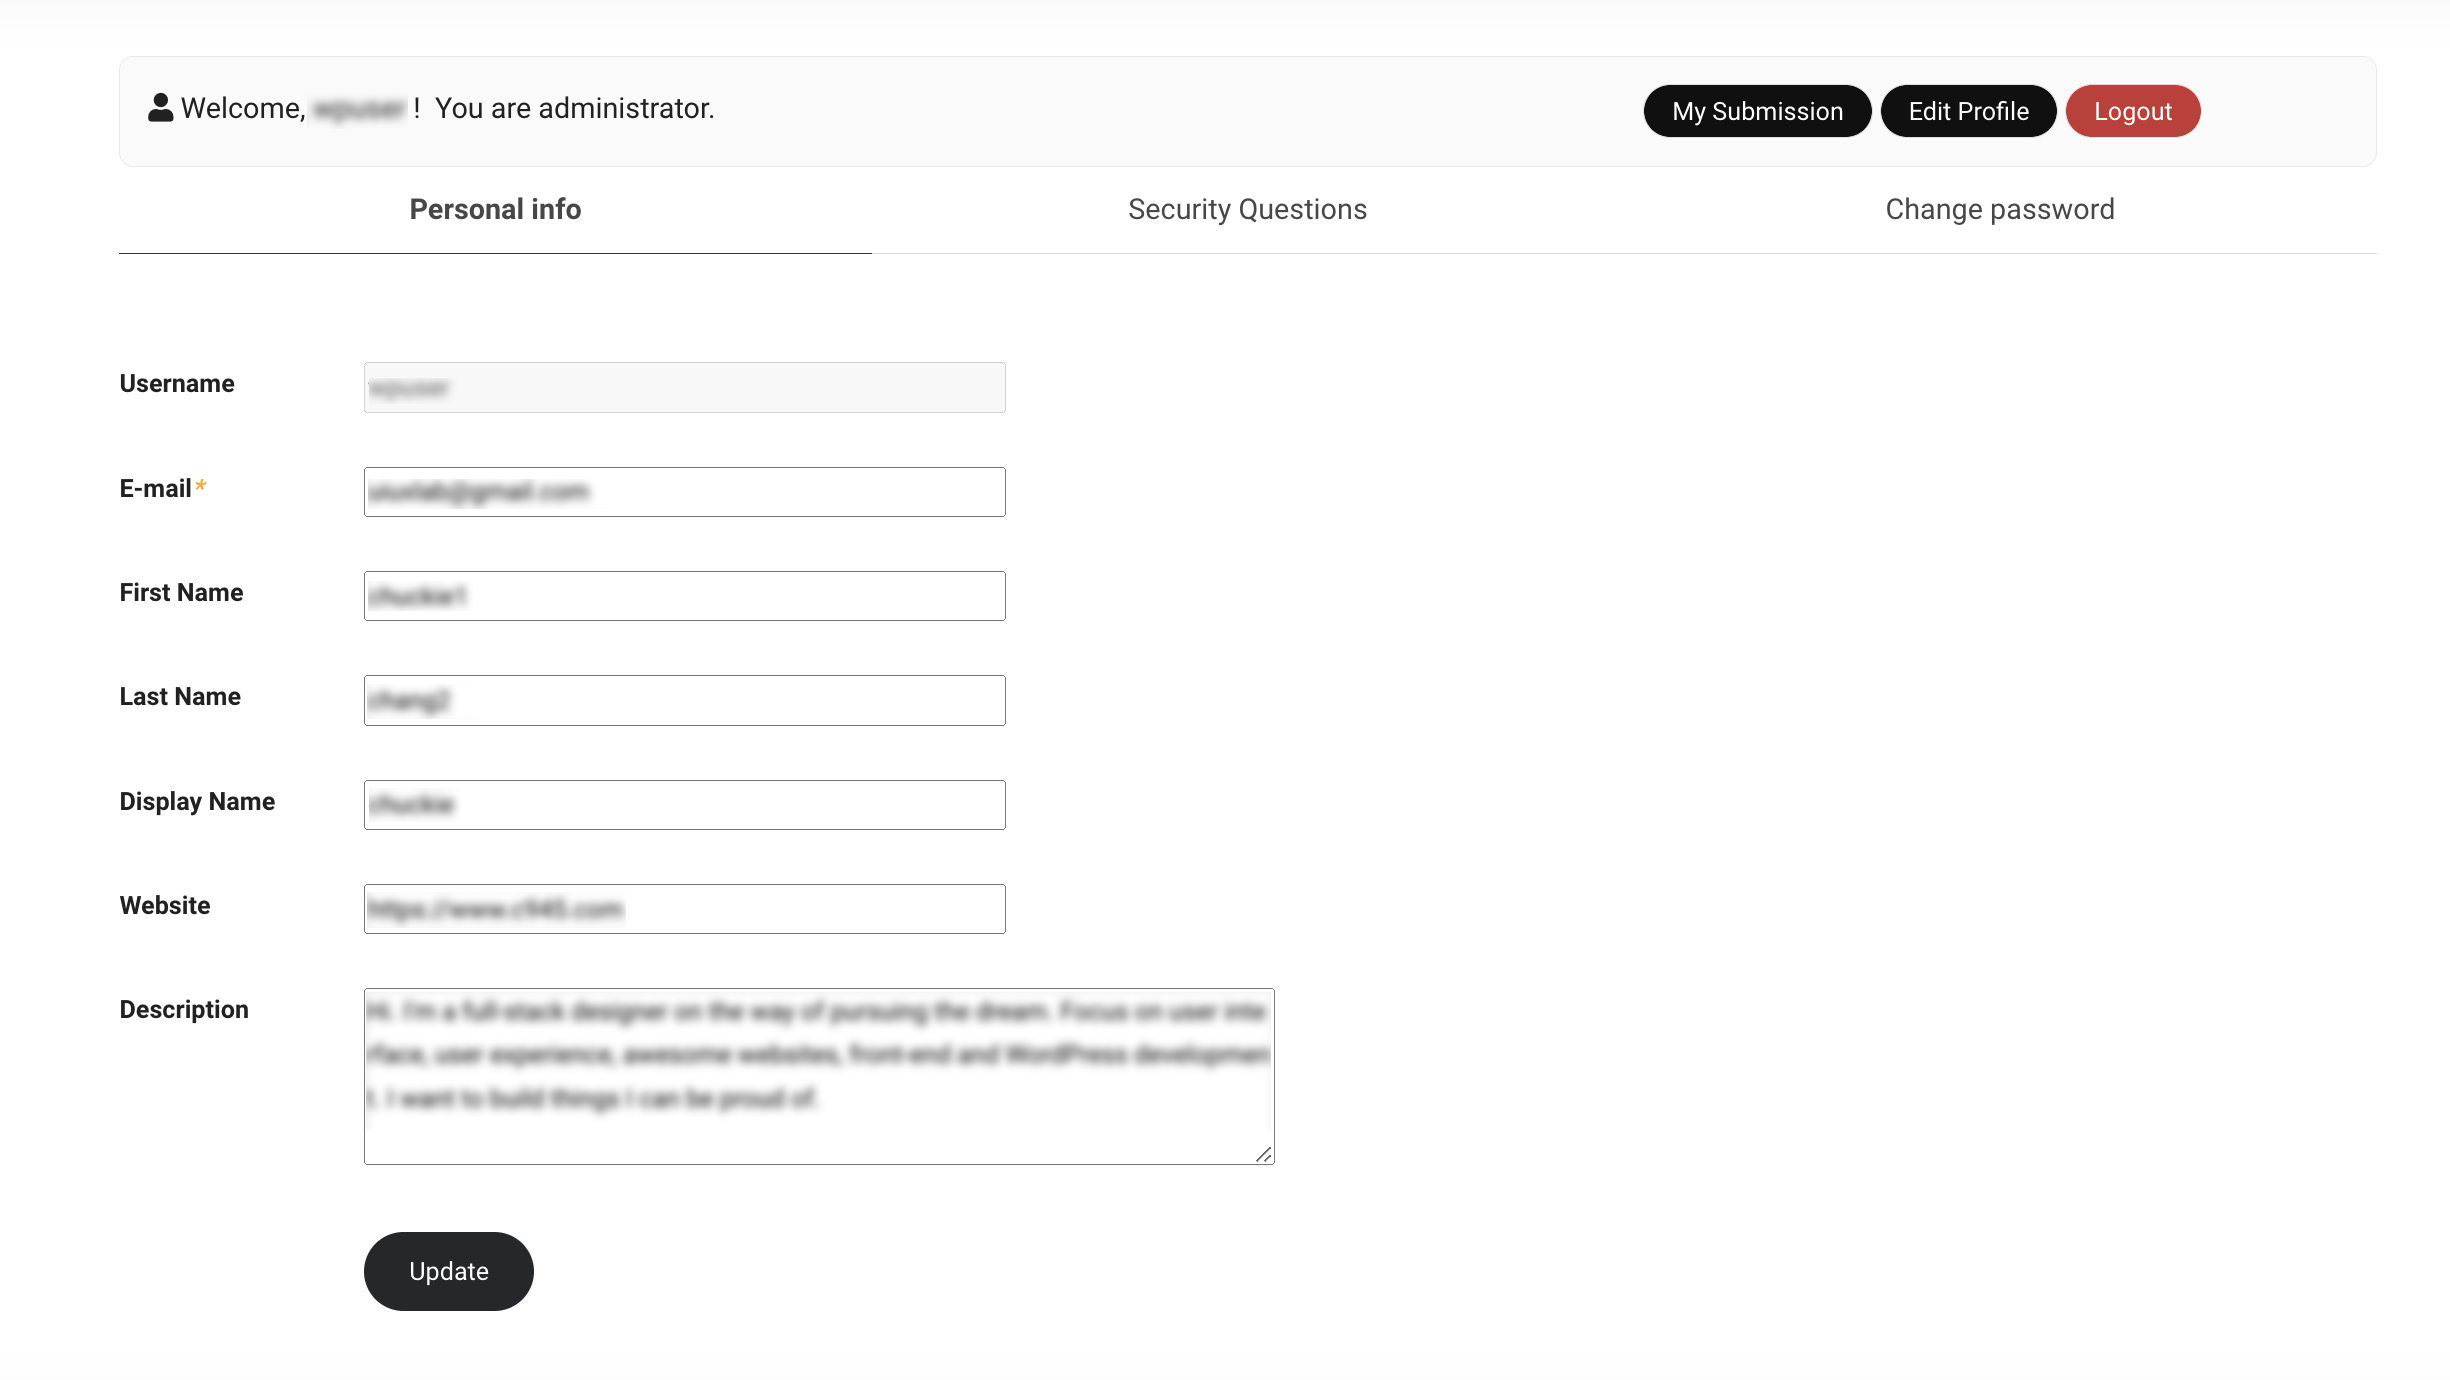Click the disabled Username field
Viewport: 2450px width, 1380px height.
click(684, 387)
